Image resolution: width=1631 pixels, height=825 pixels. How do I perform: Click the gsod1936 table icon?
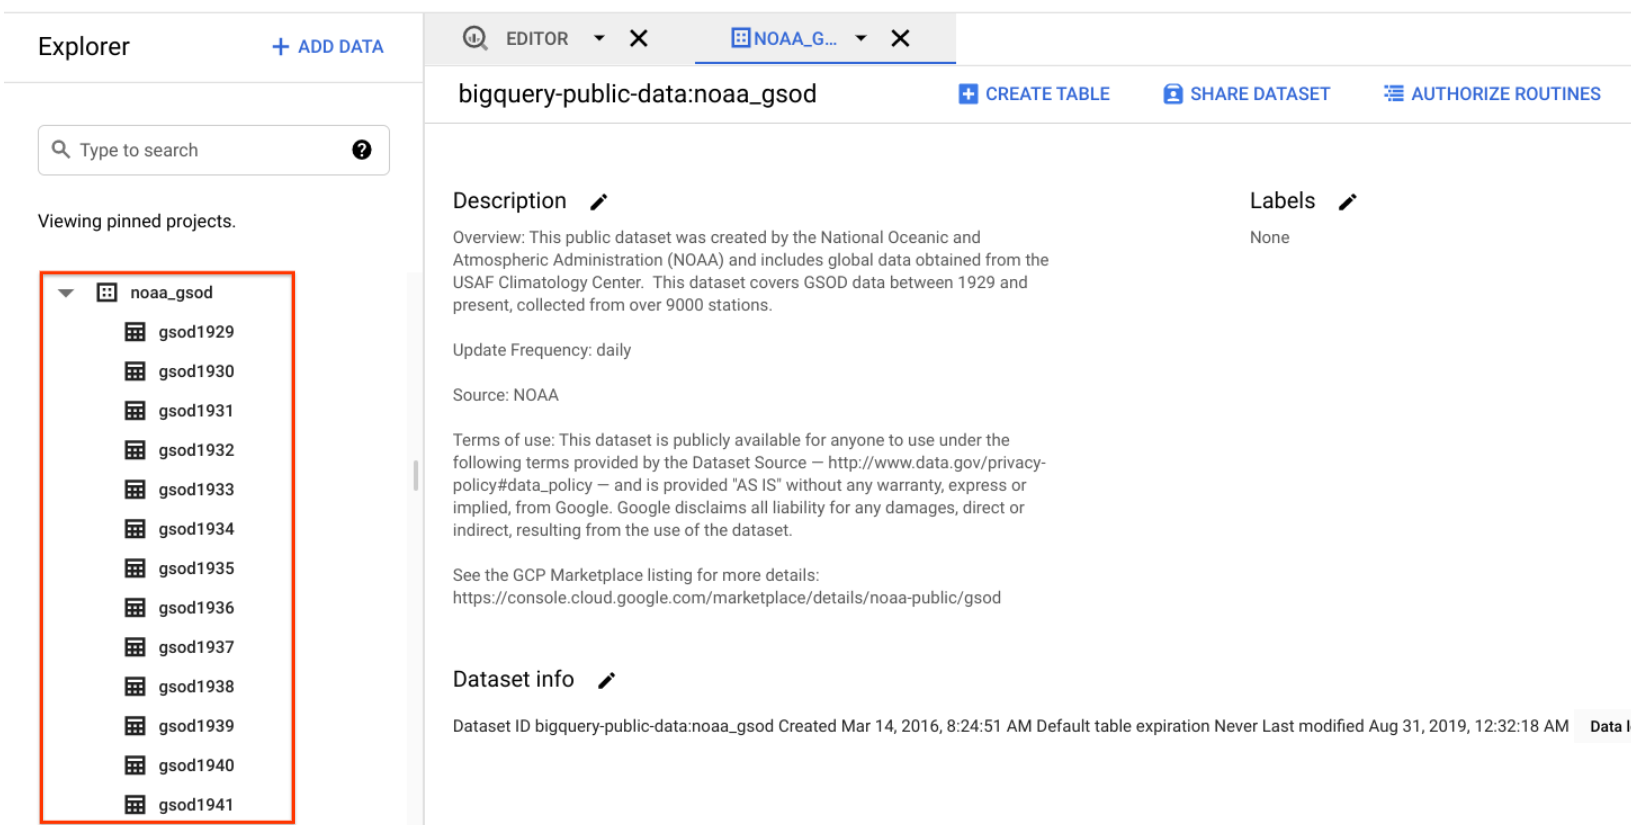point(135,608)
